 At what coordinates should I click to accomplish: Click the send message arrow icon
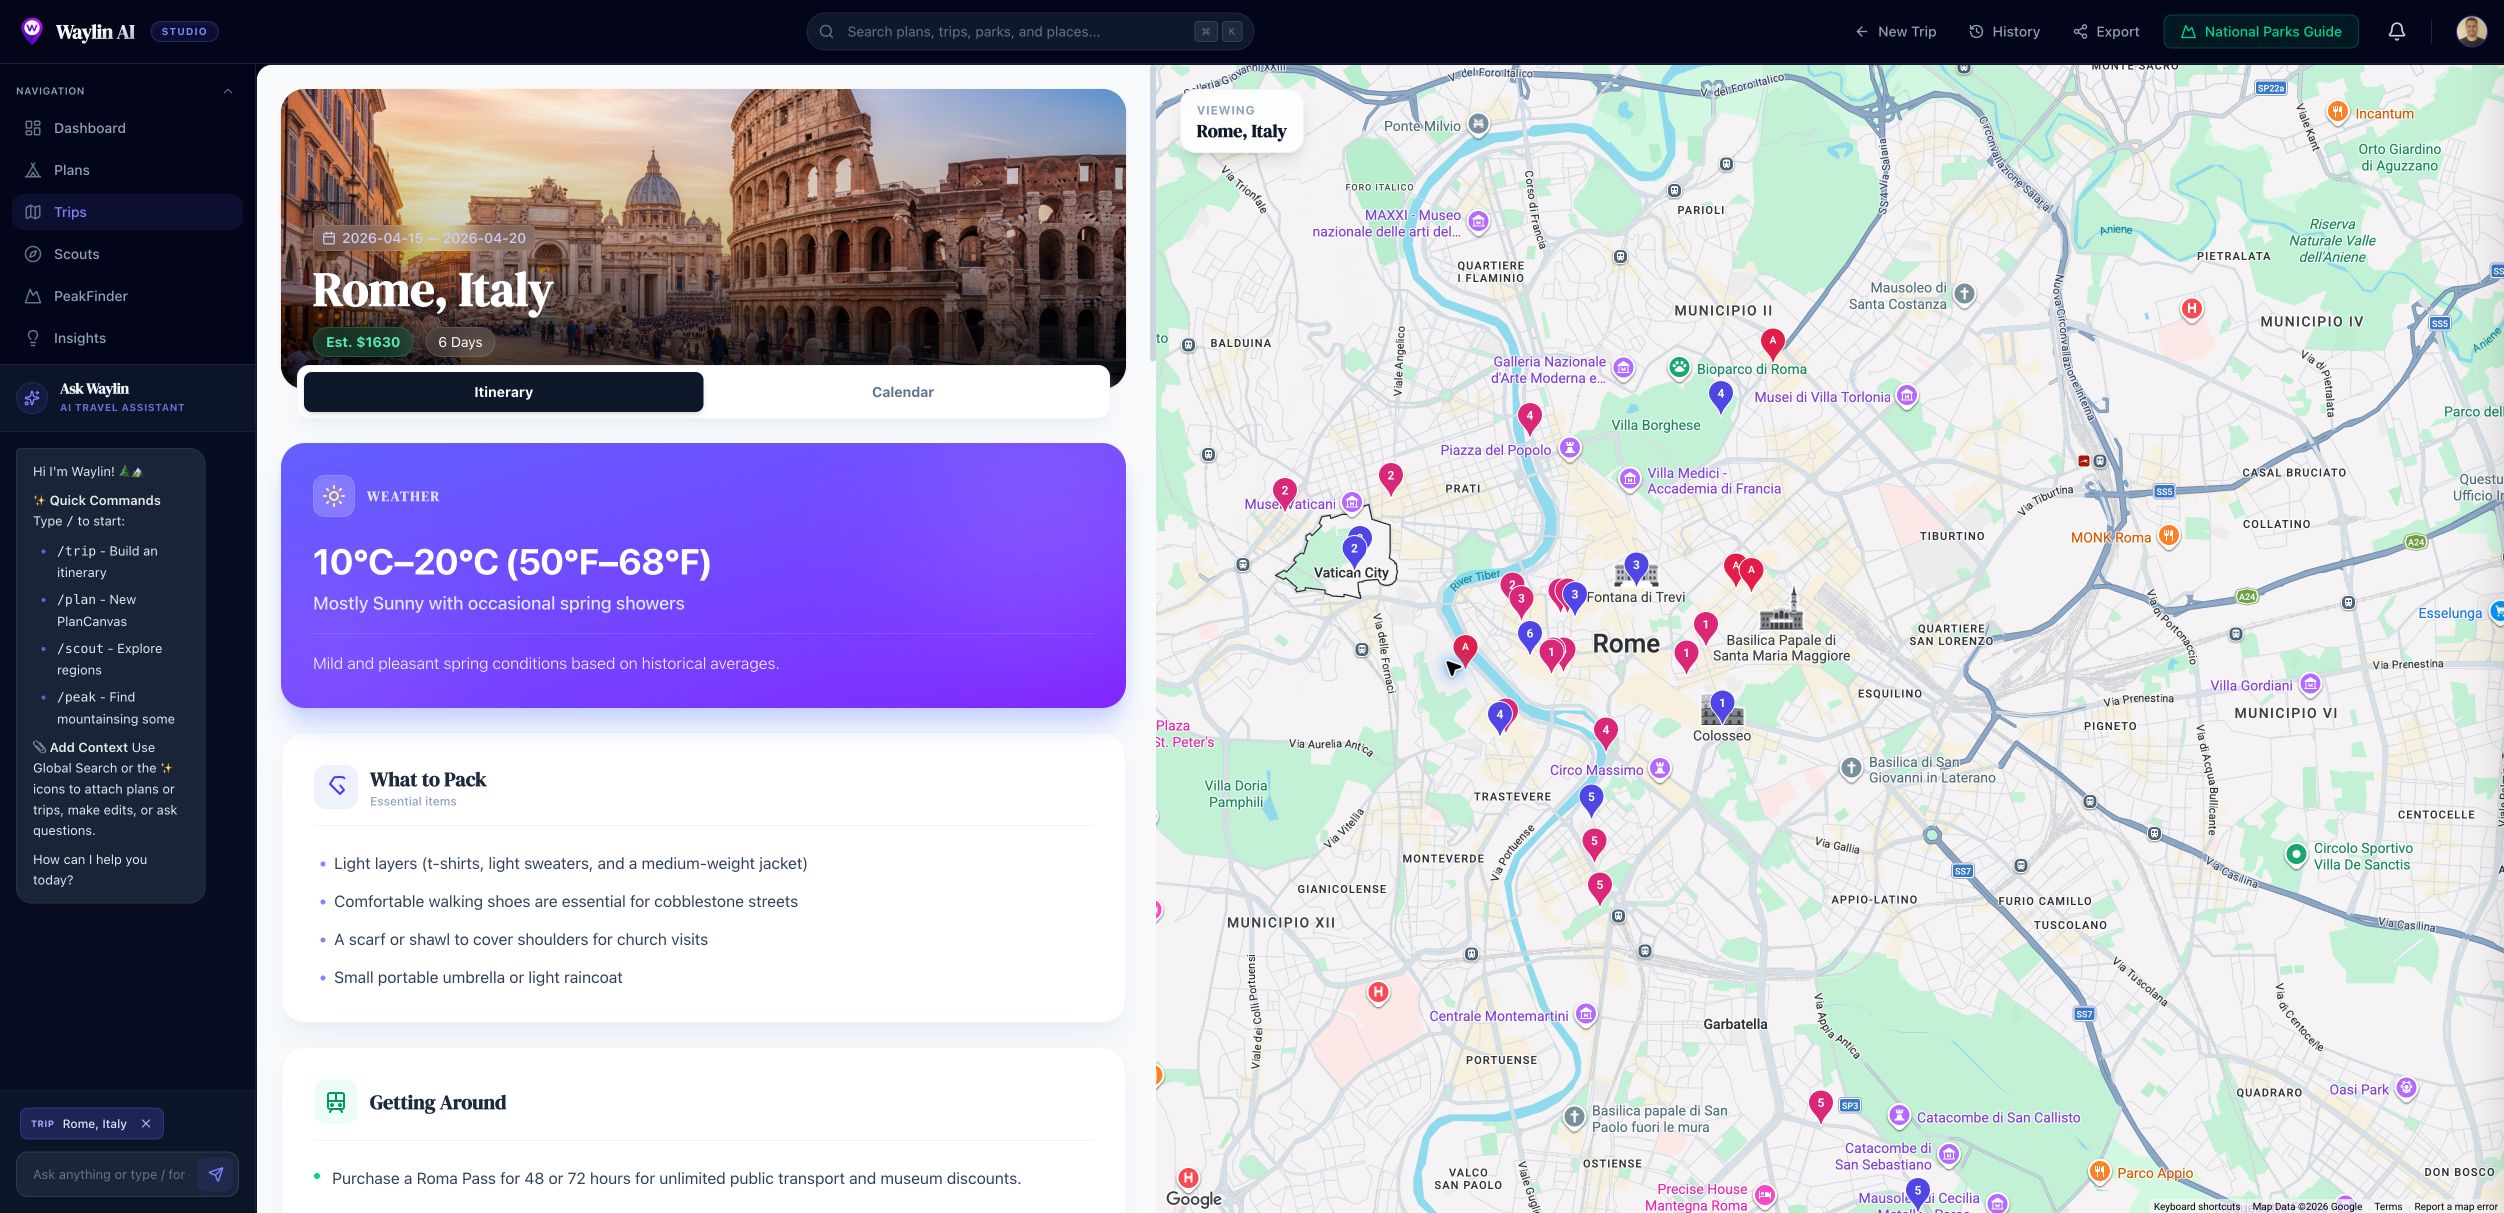[x=216, y=1174]
